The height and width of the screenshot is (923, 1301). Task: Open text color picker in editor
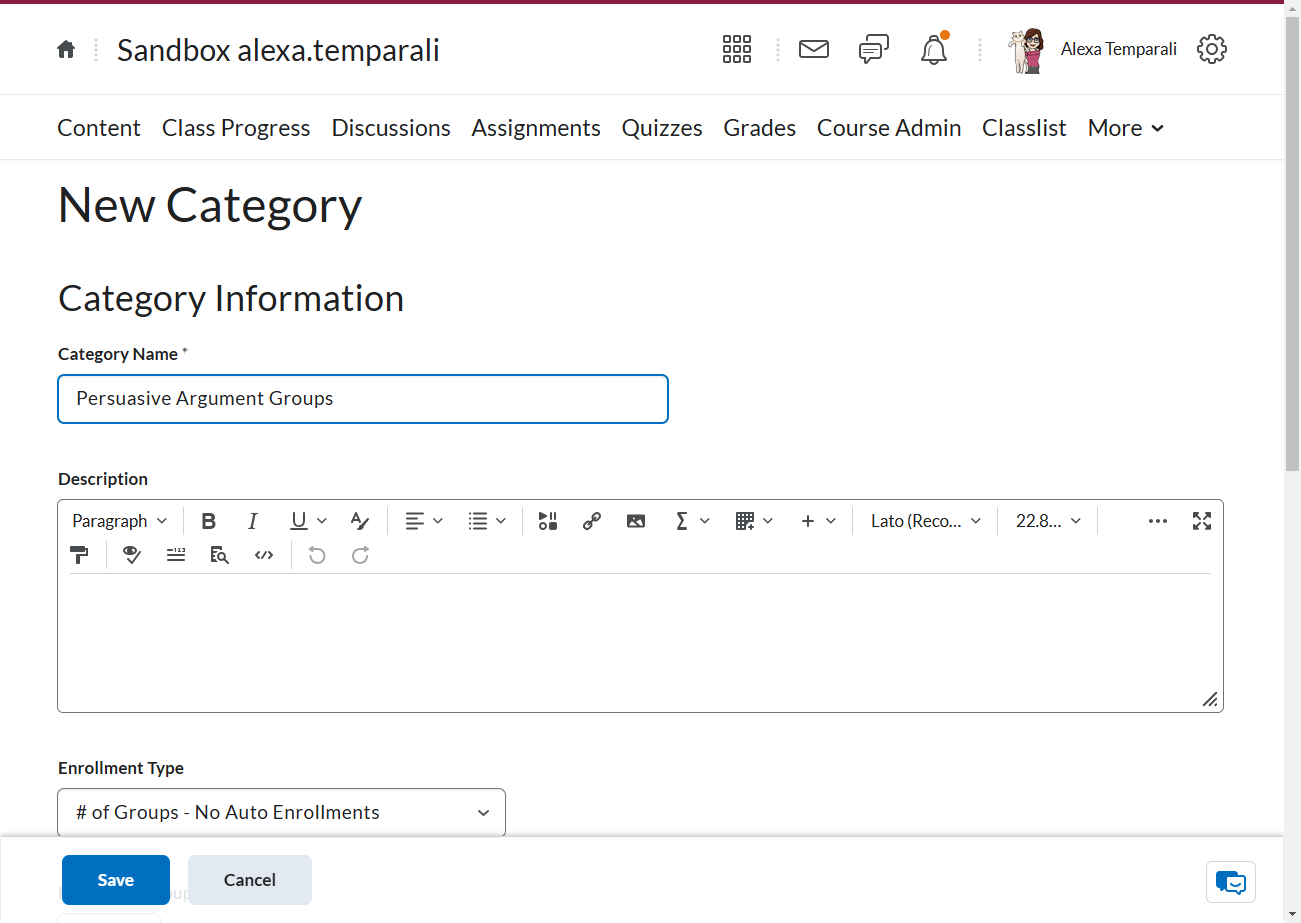click(x=360, y=521)
